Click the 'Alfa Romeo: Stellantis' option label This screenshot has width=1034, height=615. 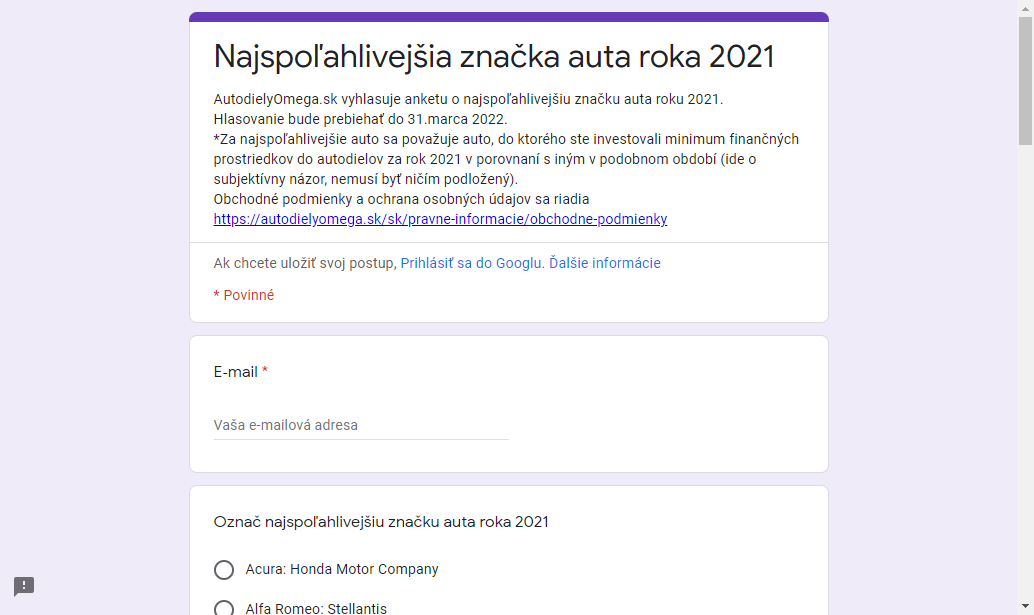(x=316, y=608)
